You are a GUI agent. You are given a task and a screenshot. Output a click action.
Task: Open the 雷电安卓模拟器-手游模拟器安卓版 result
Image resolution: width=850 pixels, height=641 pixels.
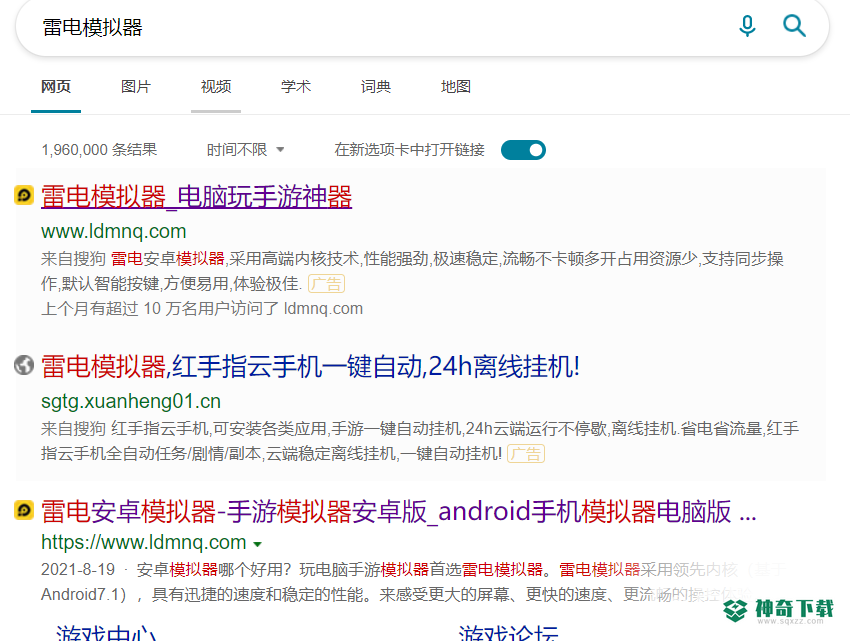point(398,511)
